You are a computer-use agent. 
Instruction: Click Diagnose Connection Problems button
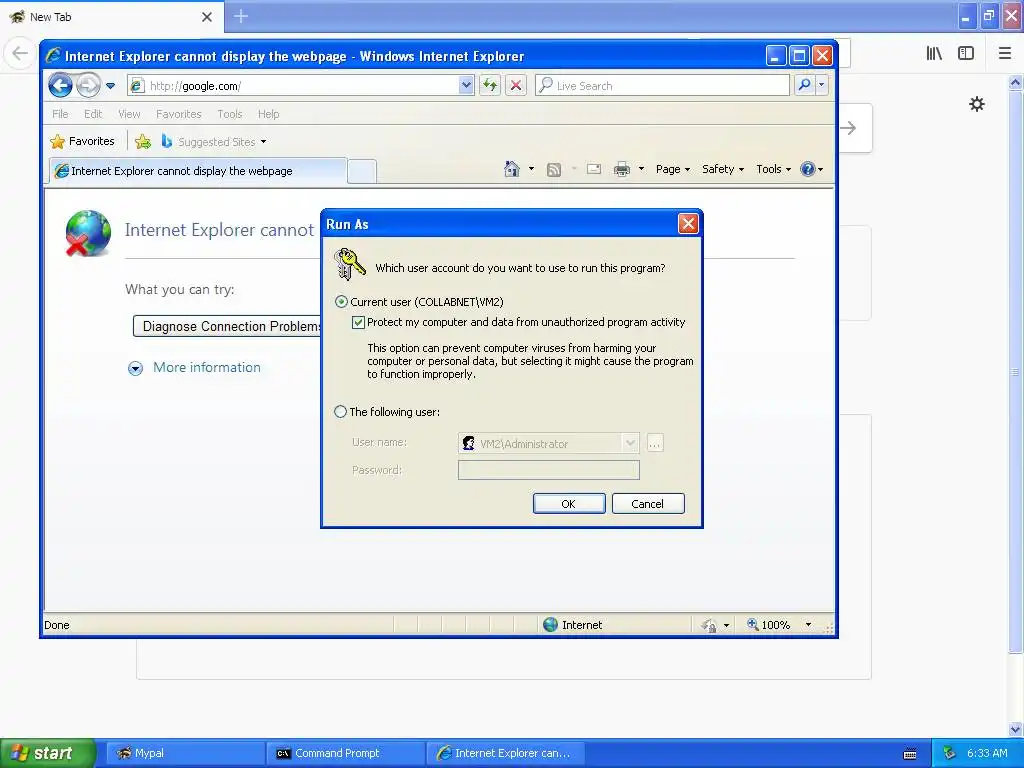coord(227,326)
